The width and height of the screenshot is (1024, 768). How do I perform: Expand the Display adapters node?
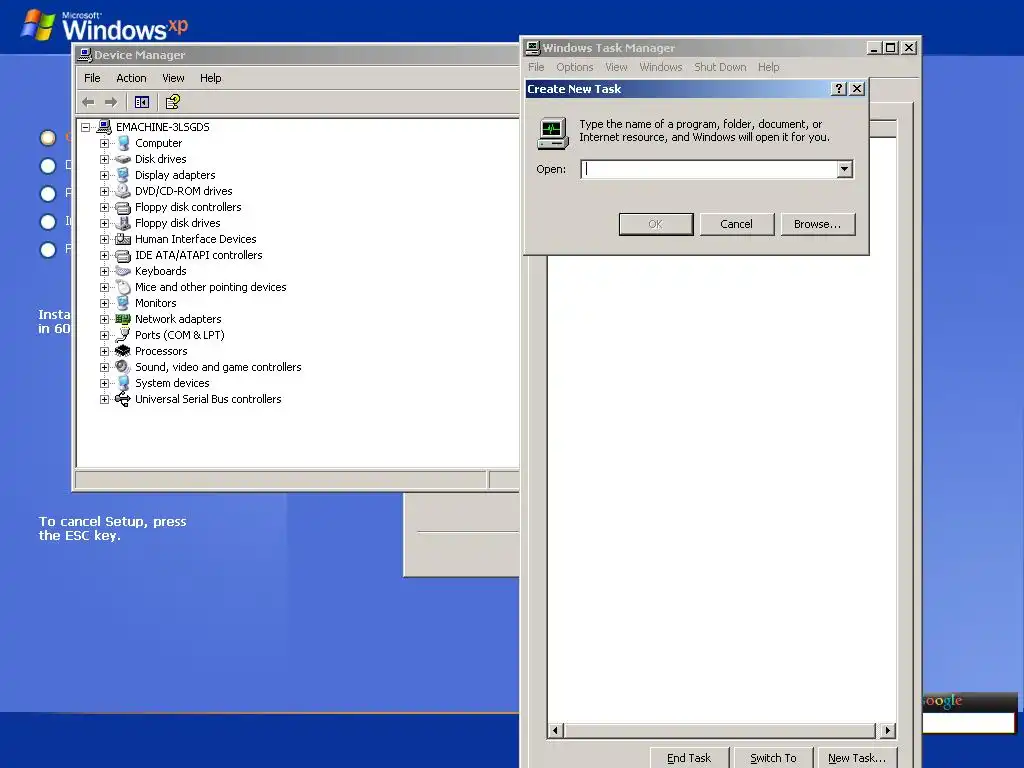pos(104,175)
